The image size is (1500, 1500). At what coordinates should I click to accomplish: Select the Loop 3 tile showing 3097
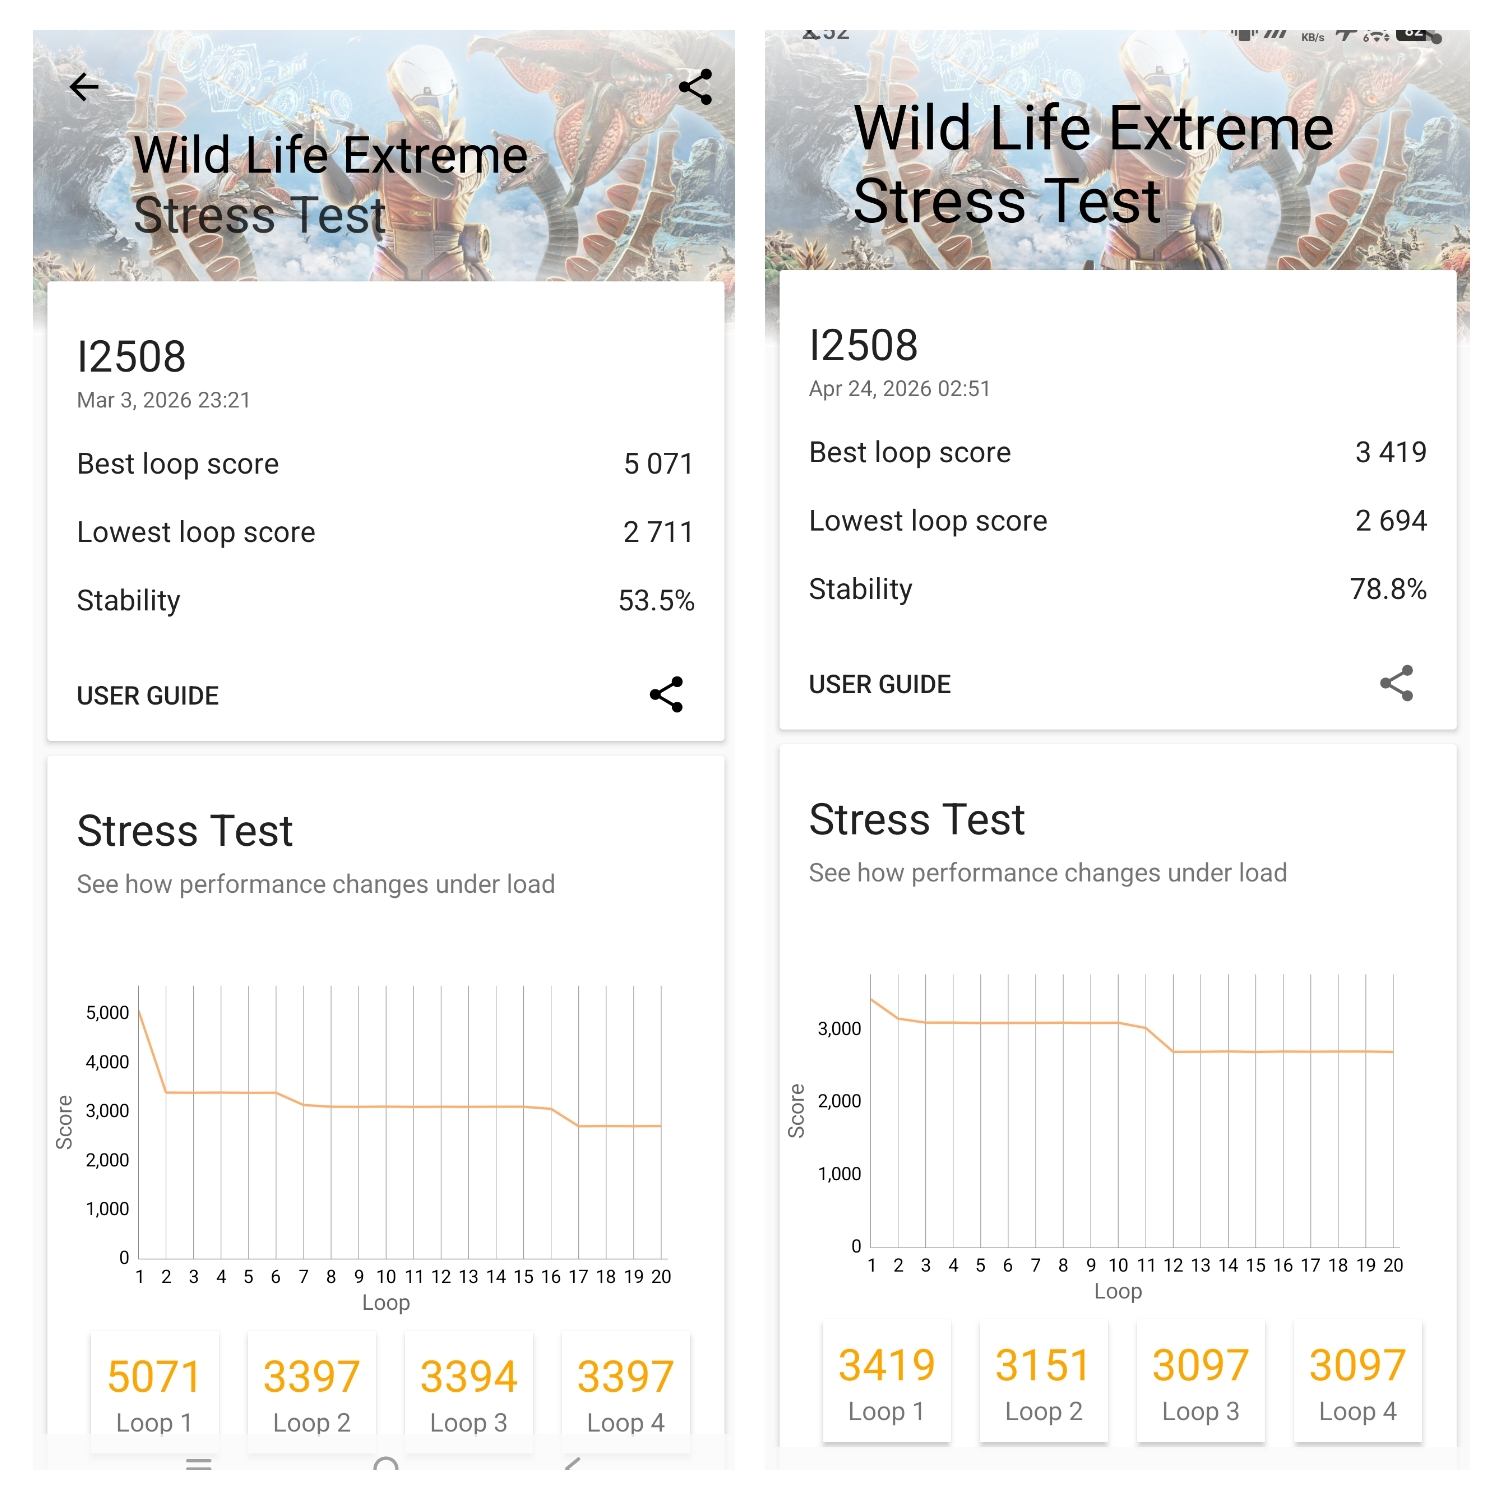pos(1200,1382)
